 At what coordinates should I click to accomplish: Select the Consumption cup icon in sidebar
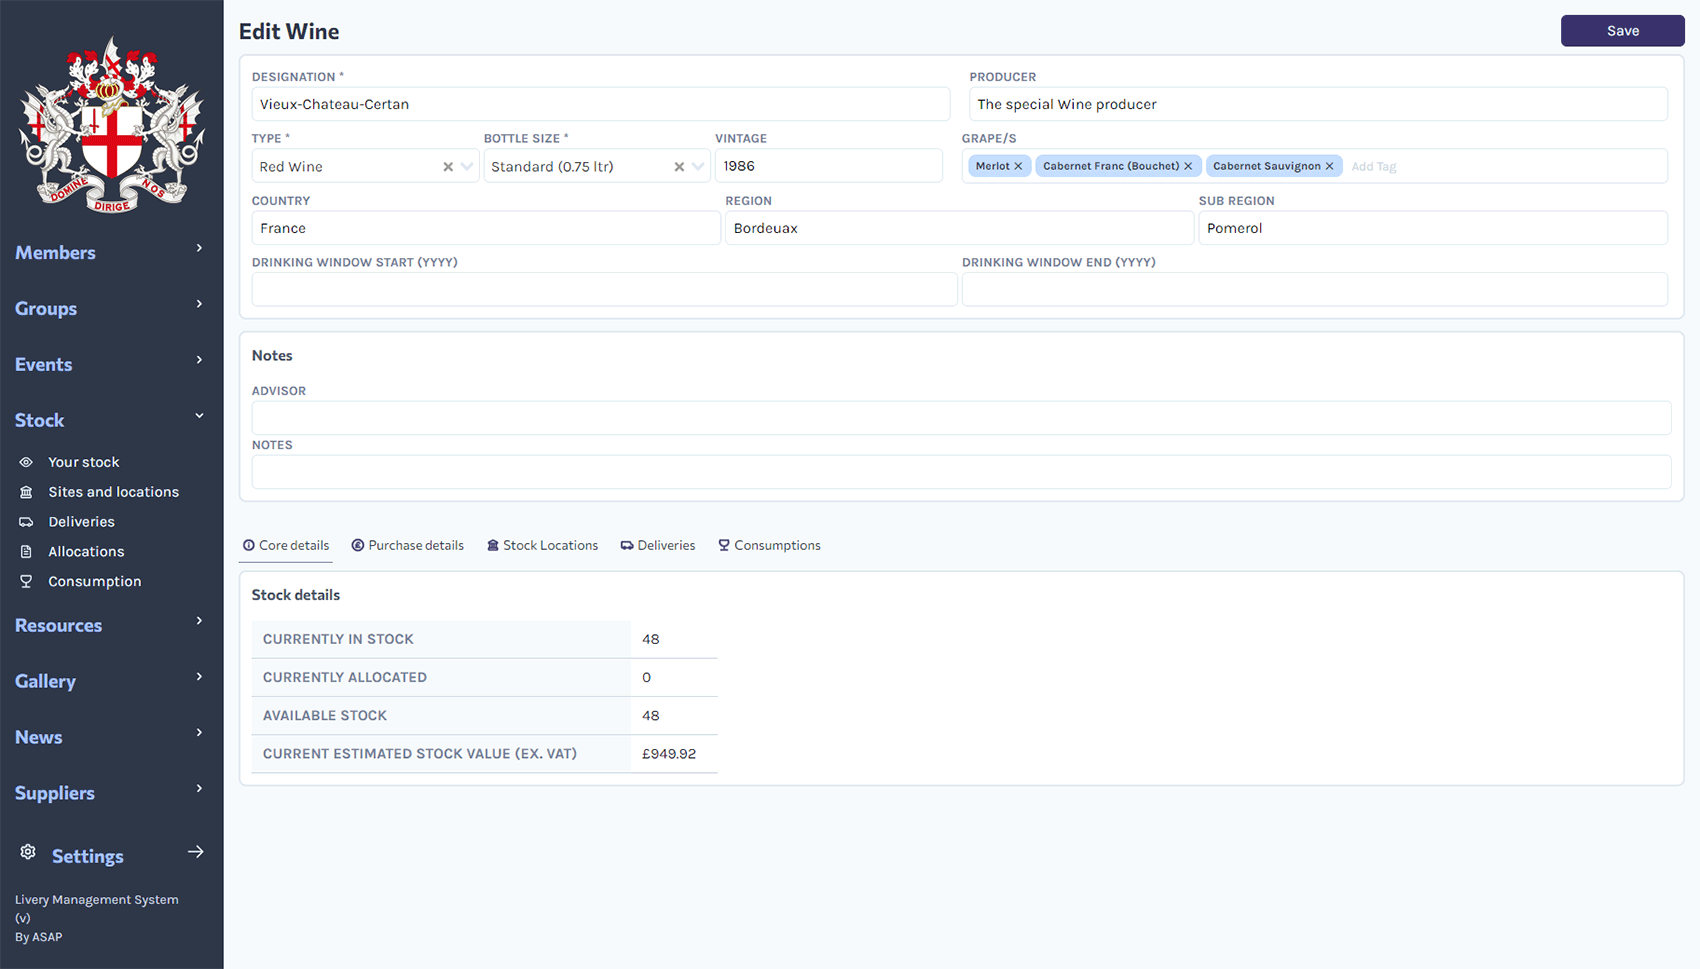[26, 581]
